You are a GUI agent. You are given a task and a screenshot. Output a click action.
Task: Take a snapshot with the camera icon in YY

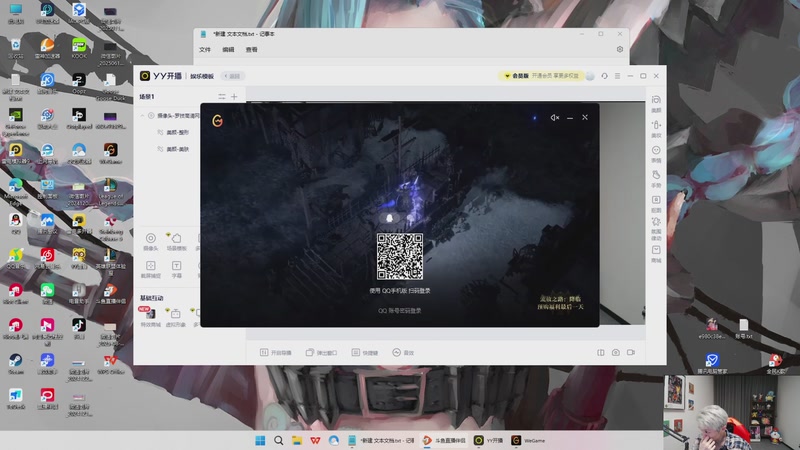pos(616,353)
